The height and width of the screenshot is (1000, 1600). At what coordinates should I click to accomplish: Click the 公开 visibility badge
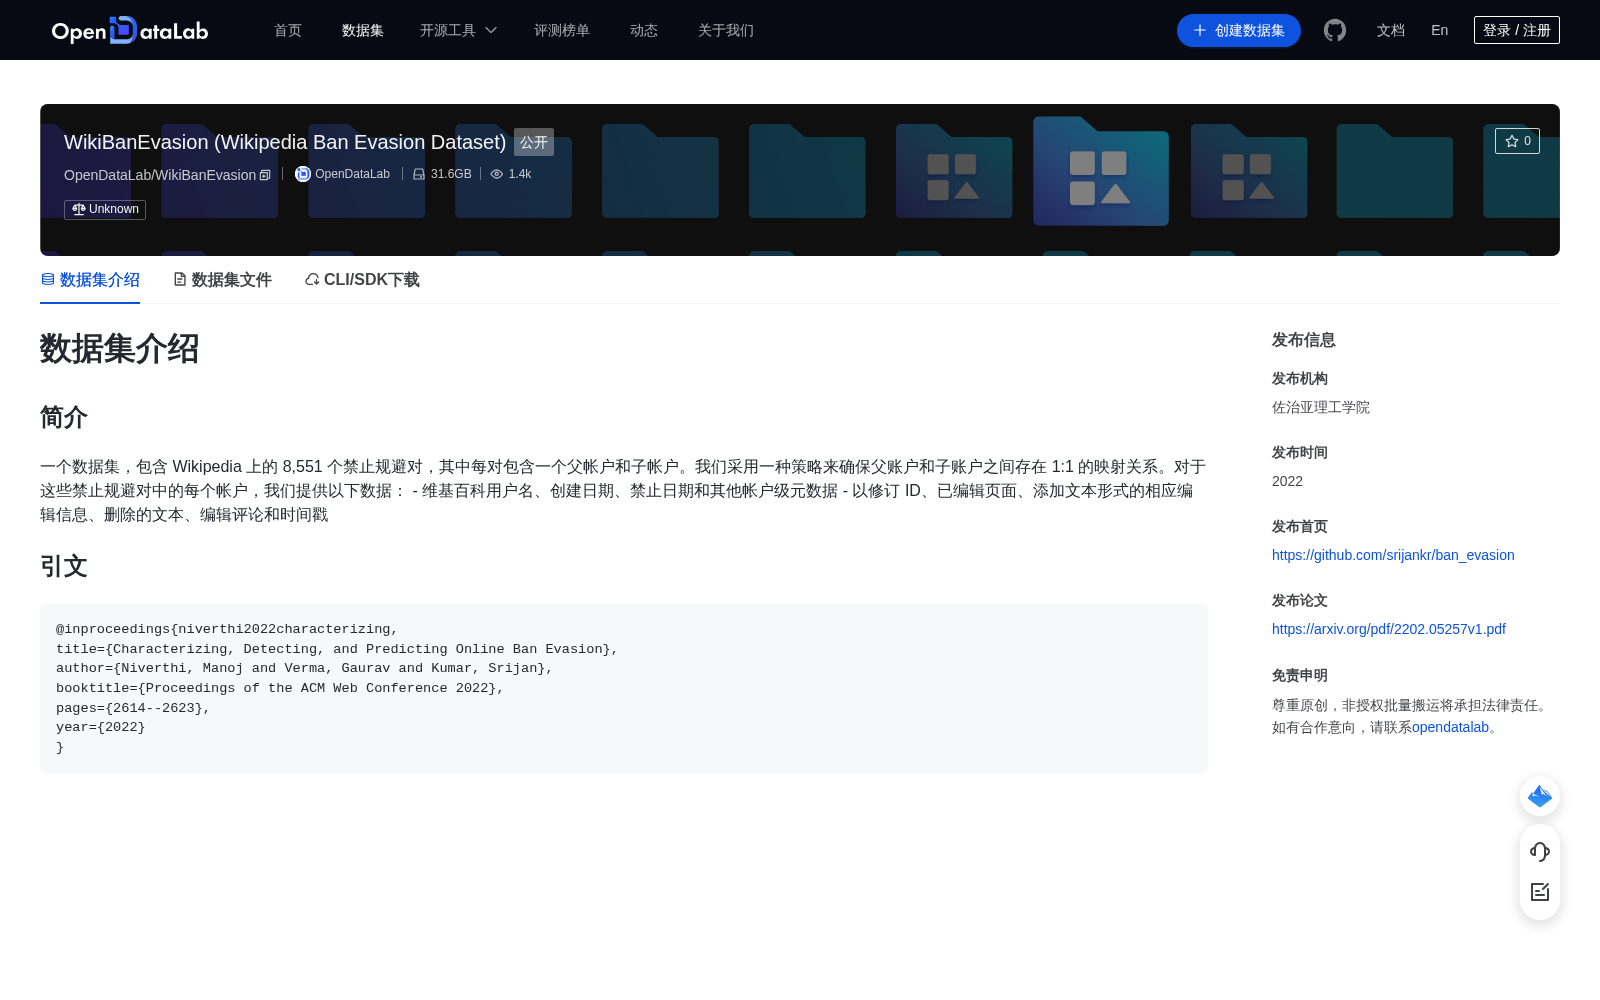click(534, 142)
